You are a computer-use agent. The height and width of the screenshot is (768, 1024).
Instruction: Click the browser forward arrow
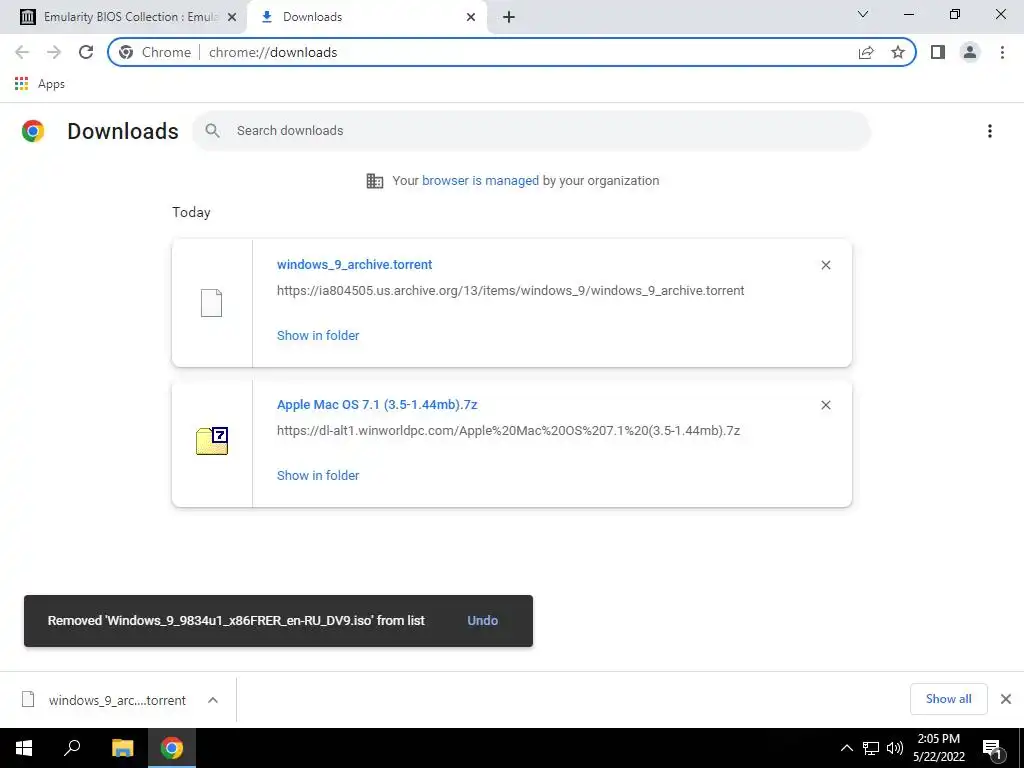coord(54,52)
